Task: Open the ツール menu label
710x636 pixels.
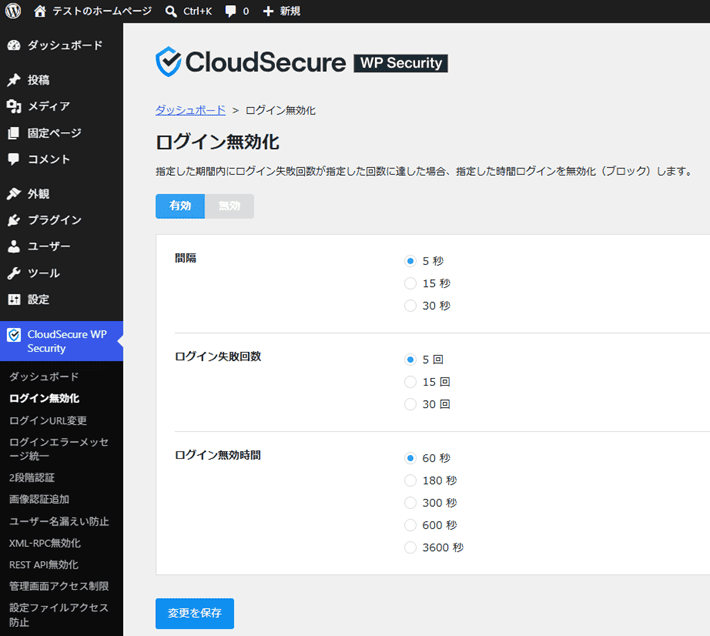Action: click(x=43, y=273)
